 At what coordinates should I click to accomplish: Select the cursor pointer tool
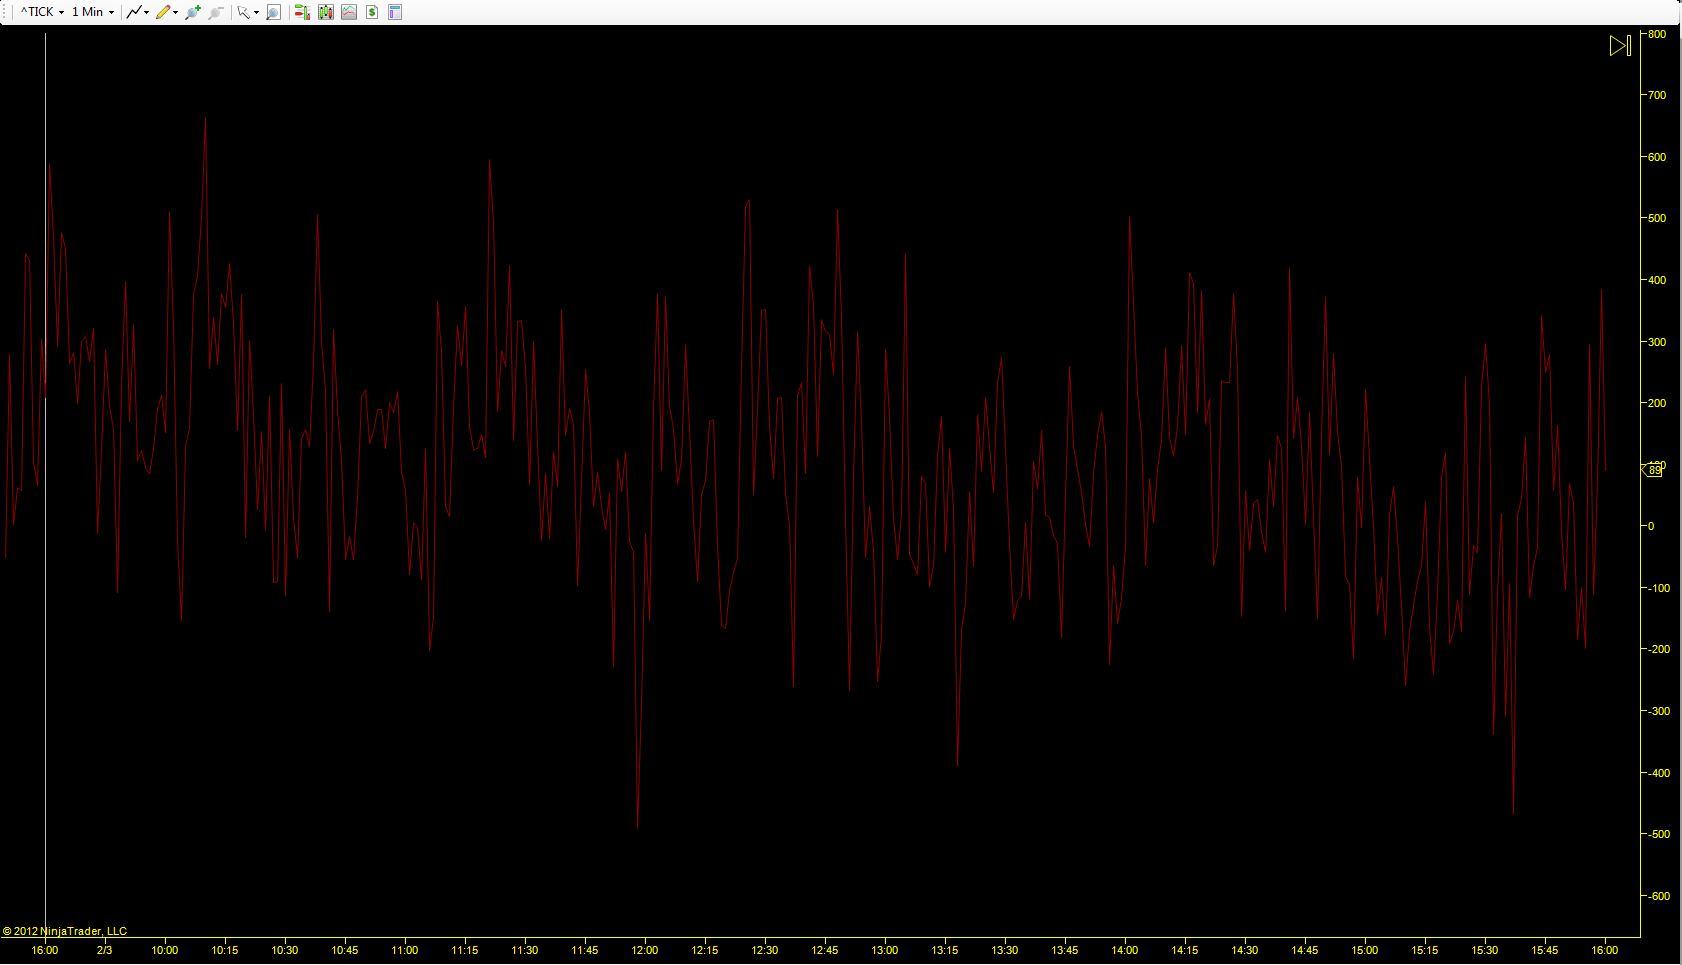click(243, 12)
